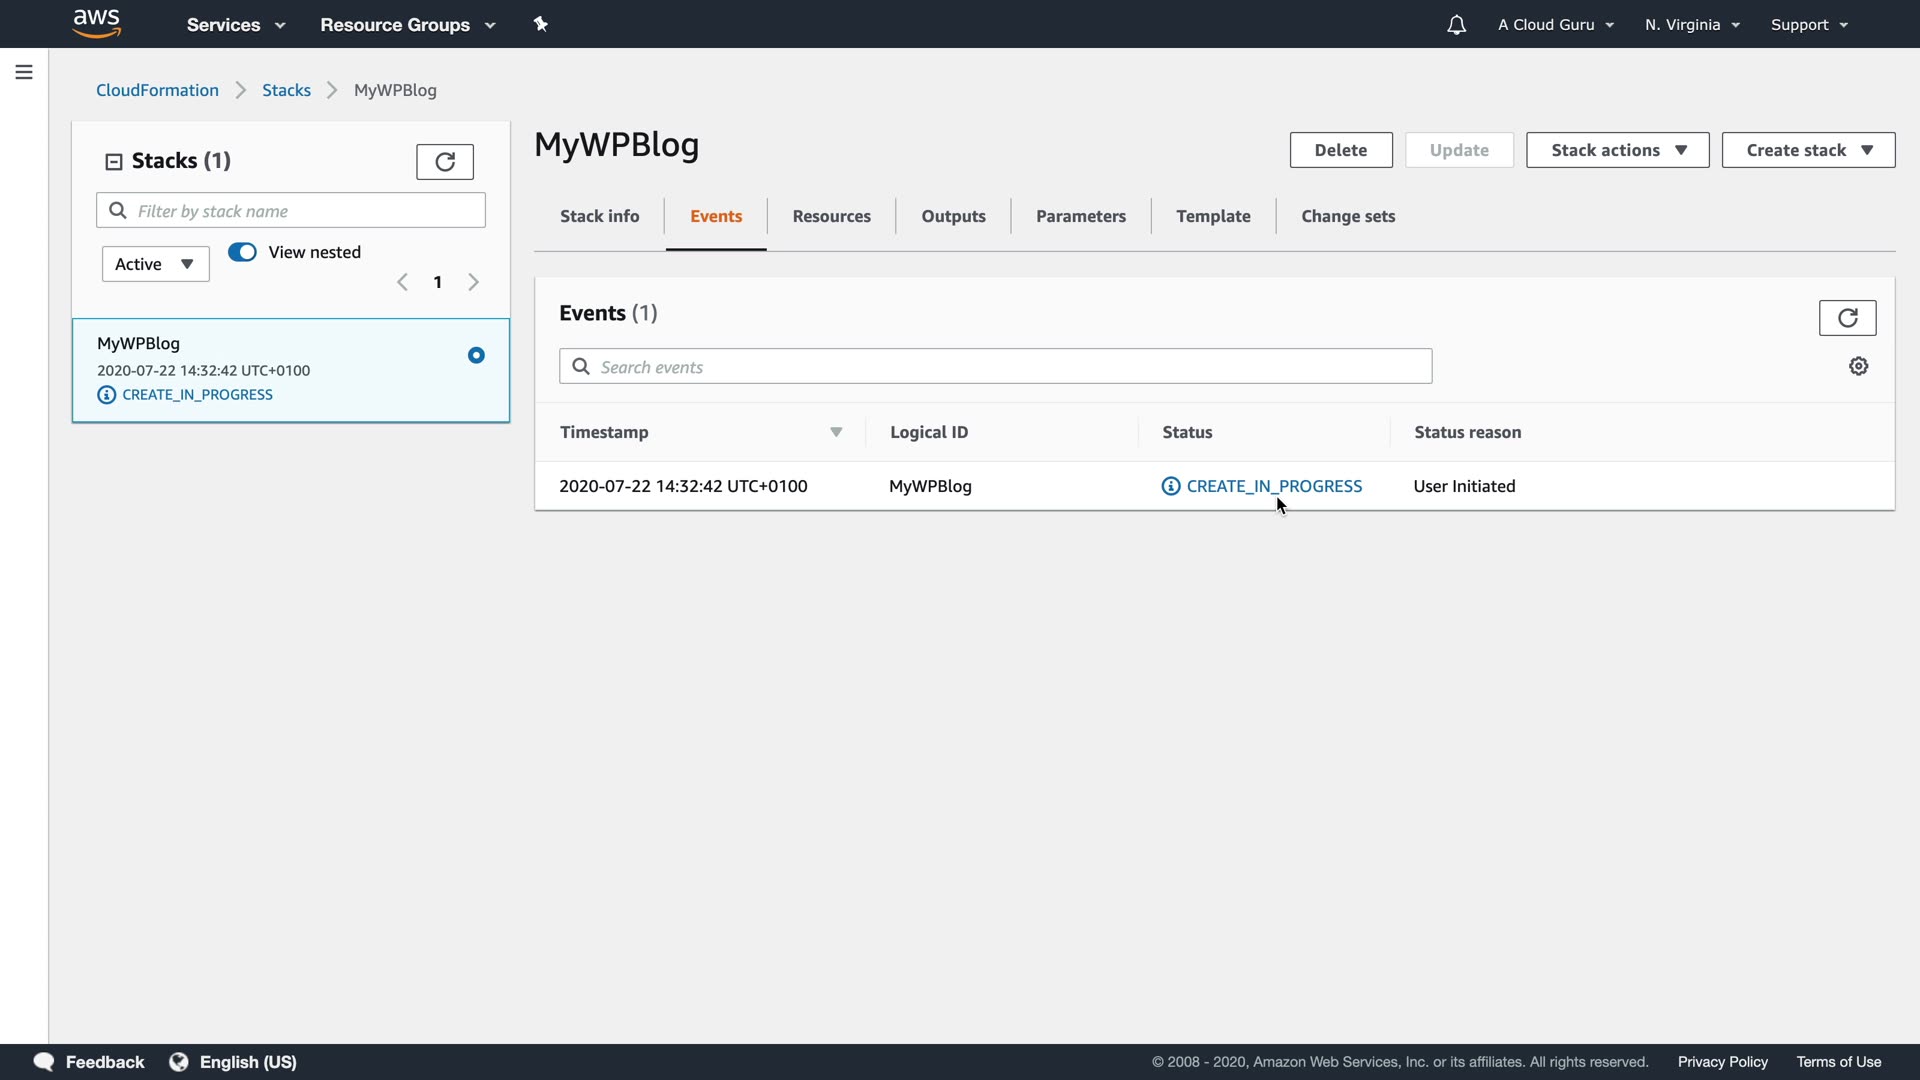This screenshot has height=1080, width=1920.
Task: Click the pin shortcuts icon in header
Action: click(541, 24)
